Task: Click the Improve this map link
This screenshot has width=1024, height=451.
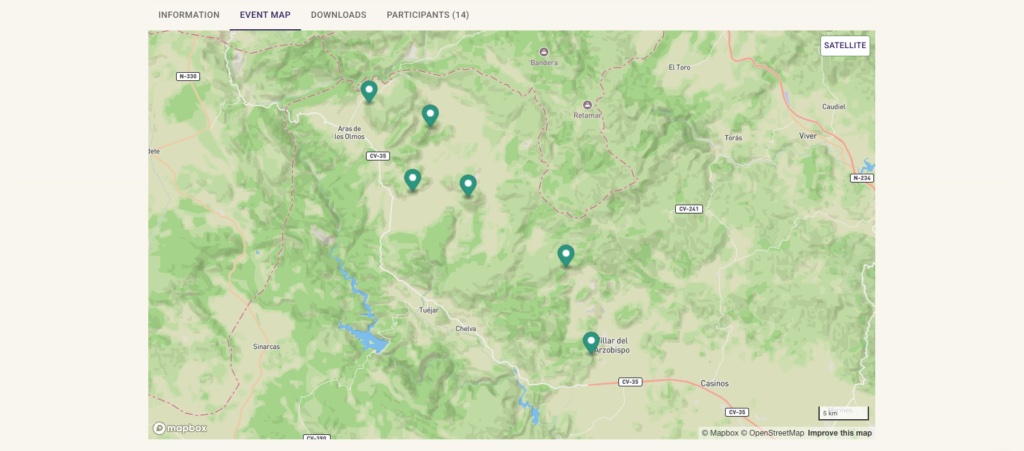Action: 840,433
